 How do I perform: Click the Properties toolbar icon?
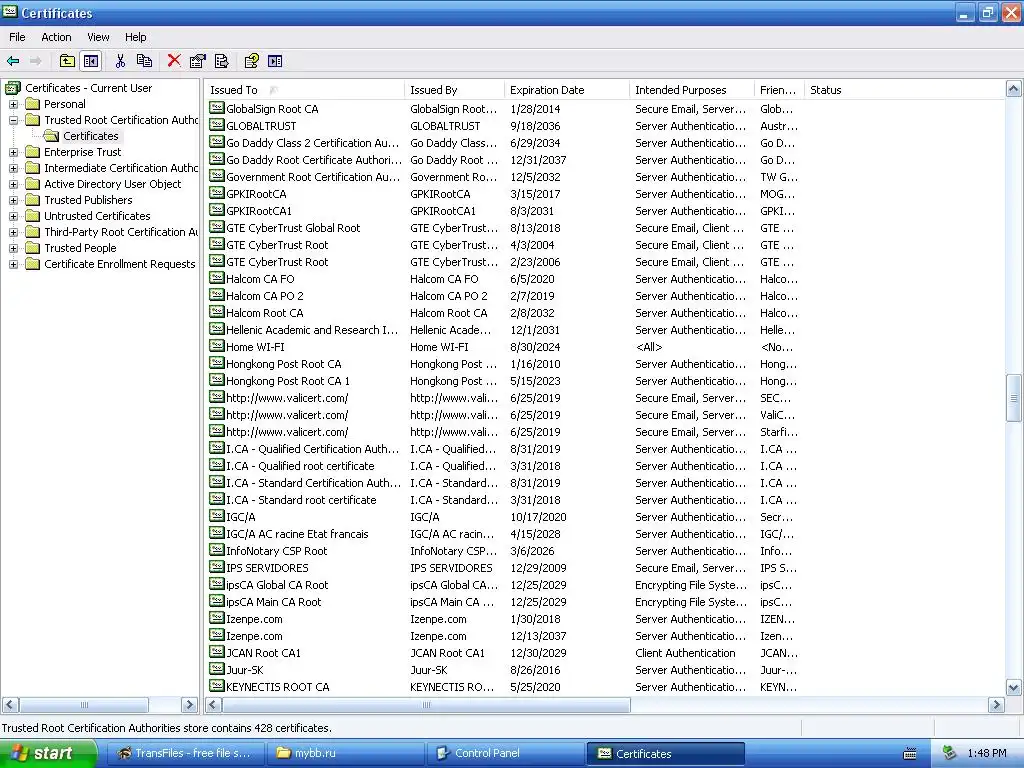click(197, 61)
